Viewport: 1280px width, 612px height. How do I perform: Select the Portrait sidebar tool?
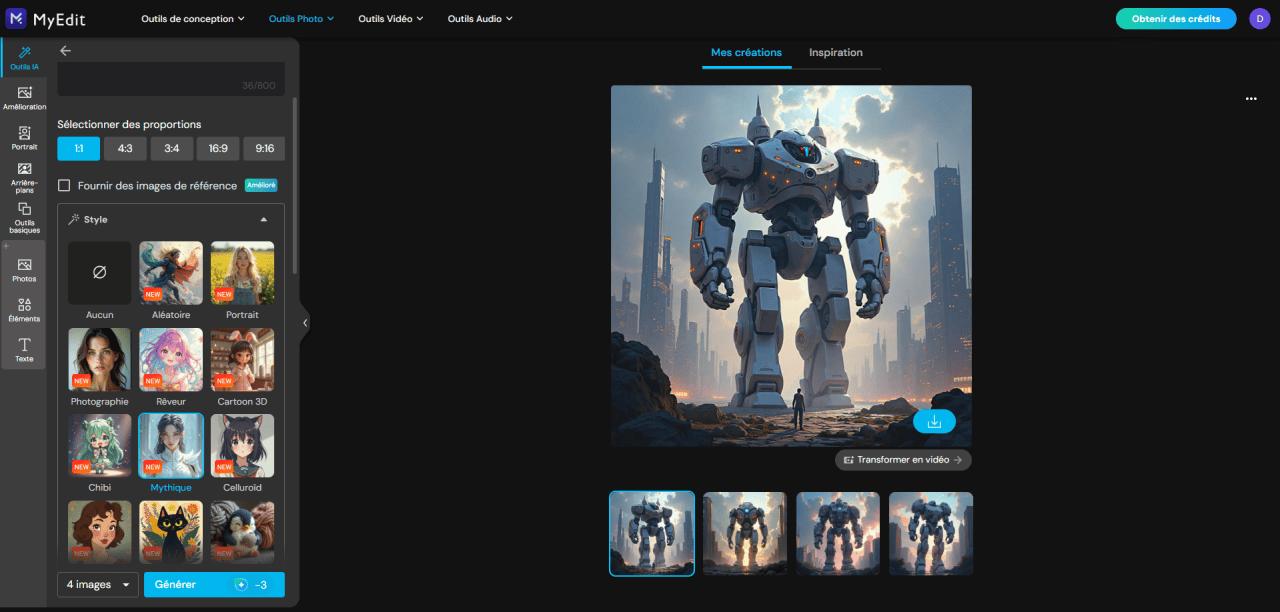pyautogui.click(x=24, y=137)
